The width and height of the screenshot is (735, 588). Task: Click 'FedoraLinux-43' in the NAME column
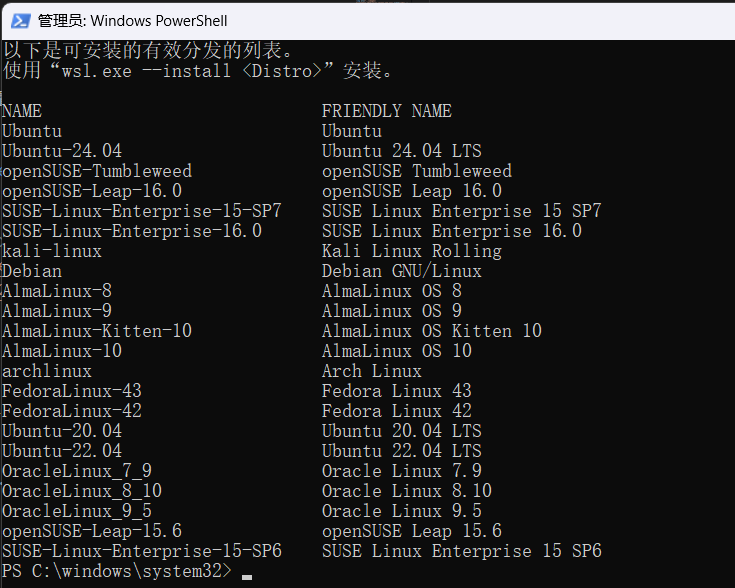point(72,391)
